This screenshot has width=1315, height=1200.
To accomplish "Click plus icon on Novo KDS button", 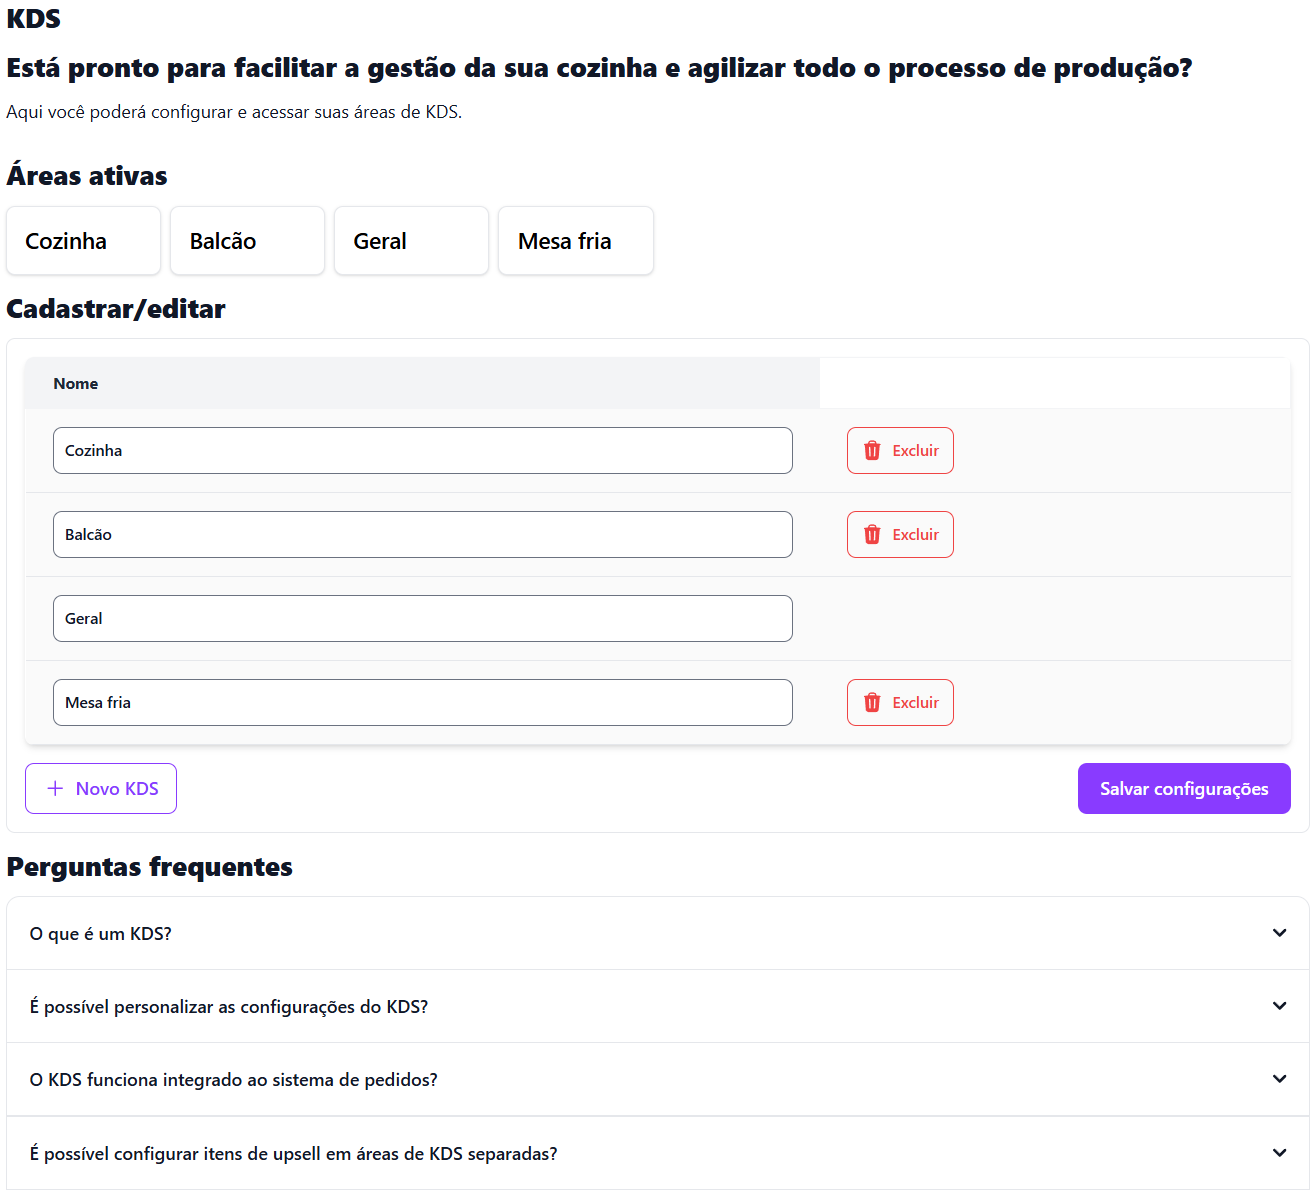I will coord(55,789).
